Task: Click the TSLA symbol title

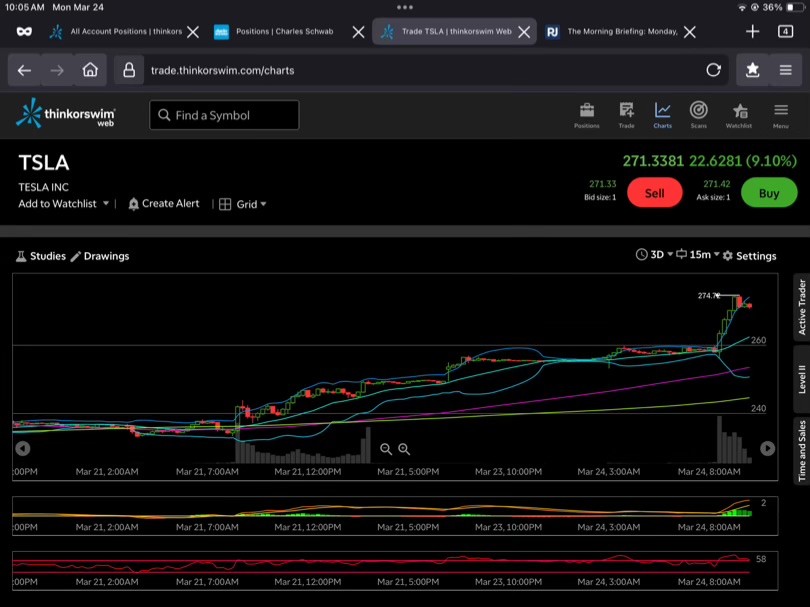Action: point(44,163)
